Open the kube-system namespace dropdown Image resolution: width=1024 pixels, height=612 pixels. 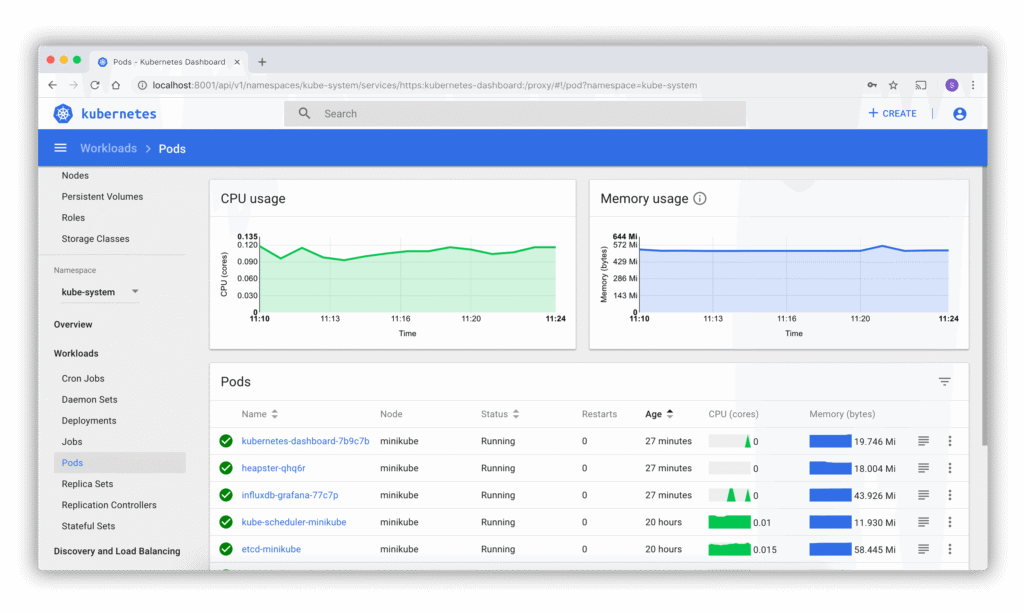tap(100, 292)
